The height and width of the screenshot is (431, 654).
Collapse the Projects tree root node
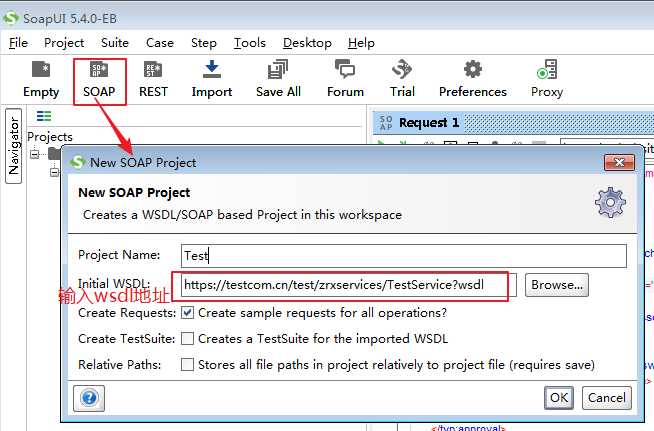34,154
